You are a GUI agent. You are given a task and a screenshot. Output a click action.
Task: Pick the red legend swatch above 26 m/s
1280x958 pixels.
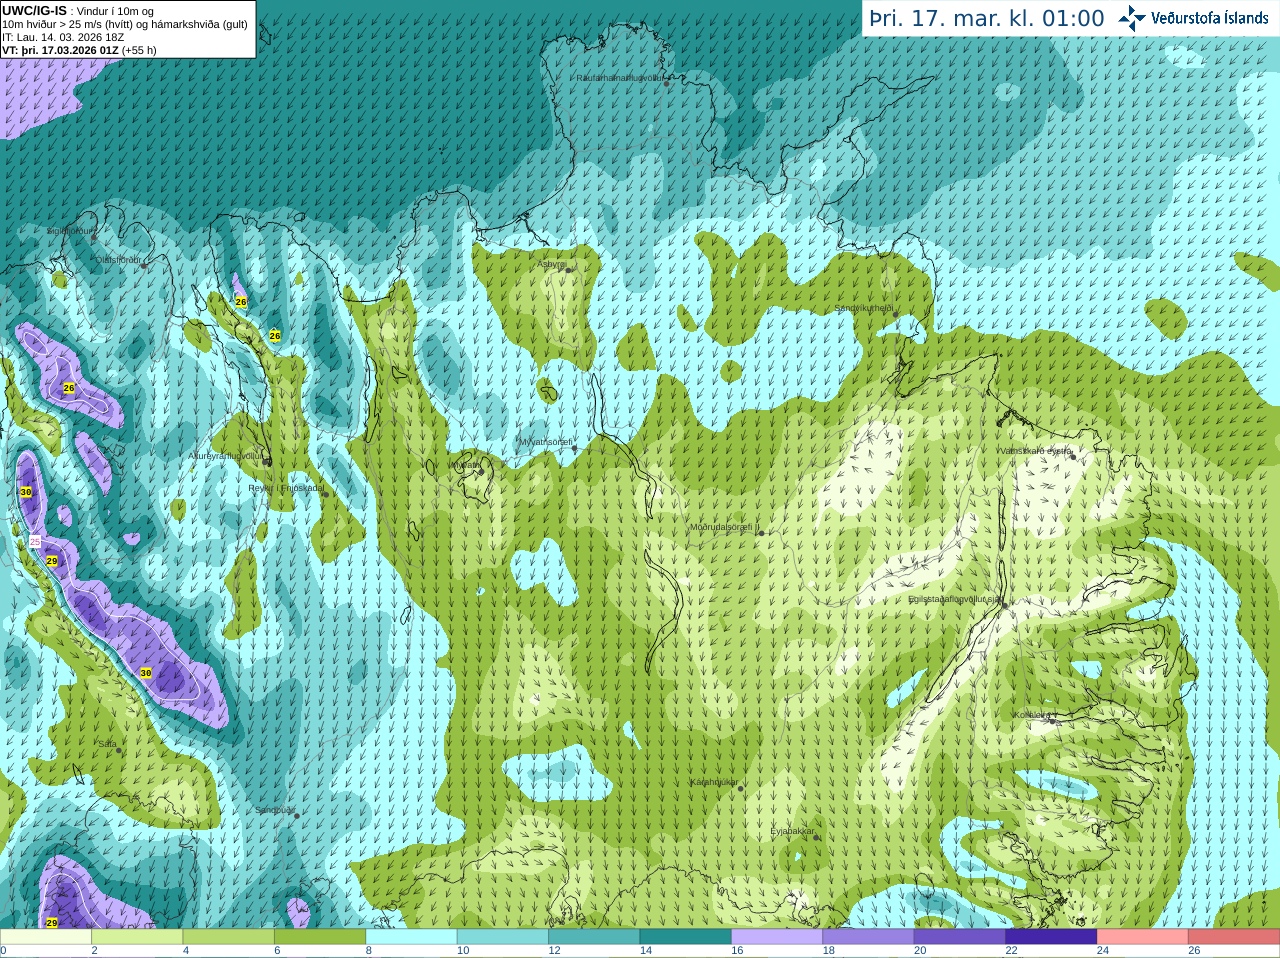pos(1234,937)
